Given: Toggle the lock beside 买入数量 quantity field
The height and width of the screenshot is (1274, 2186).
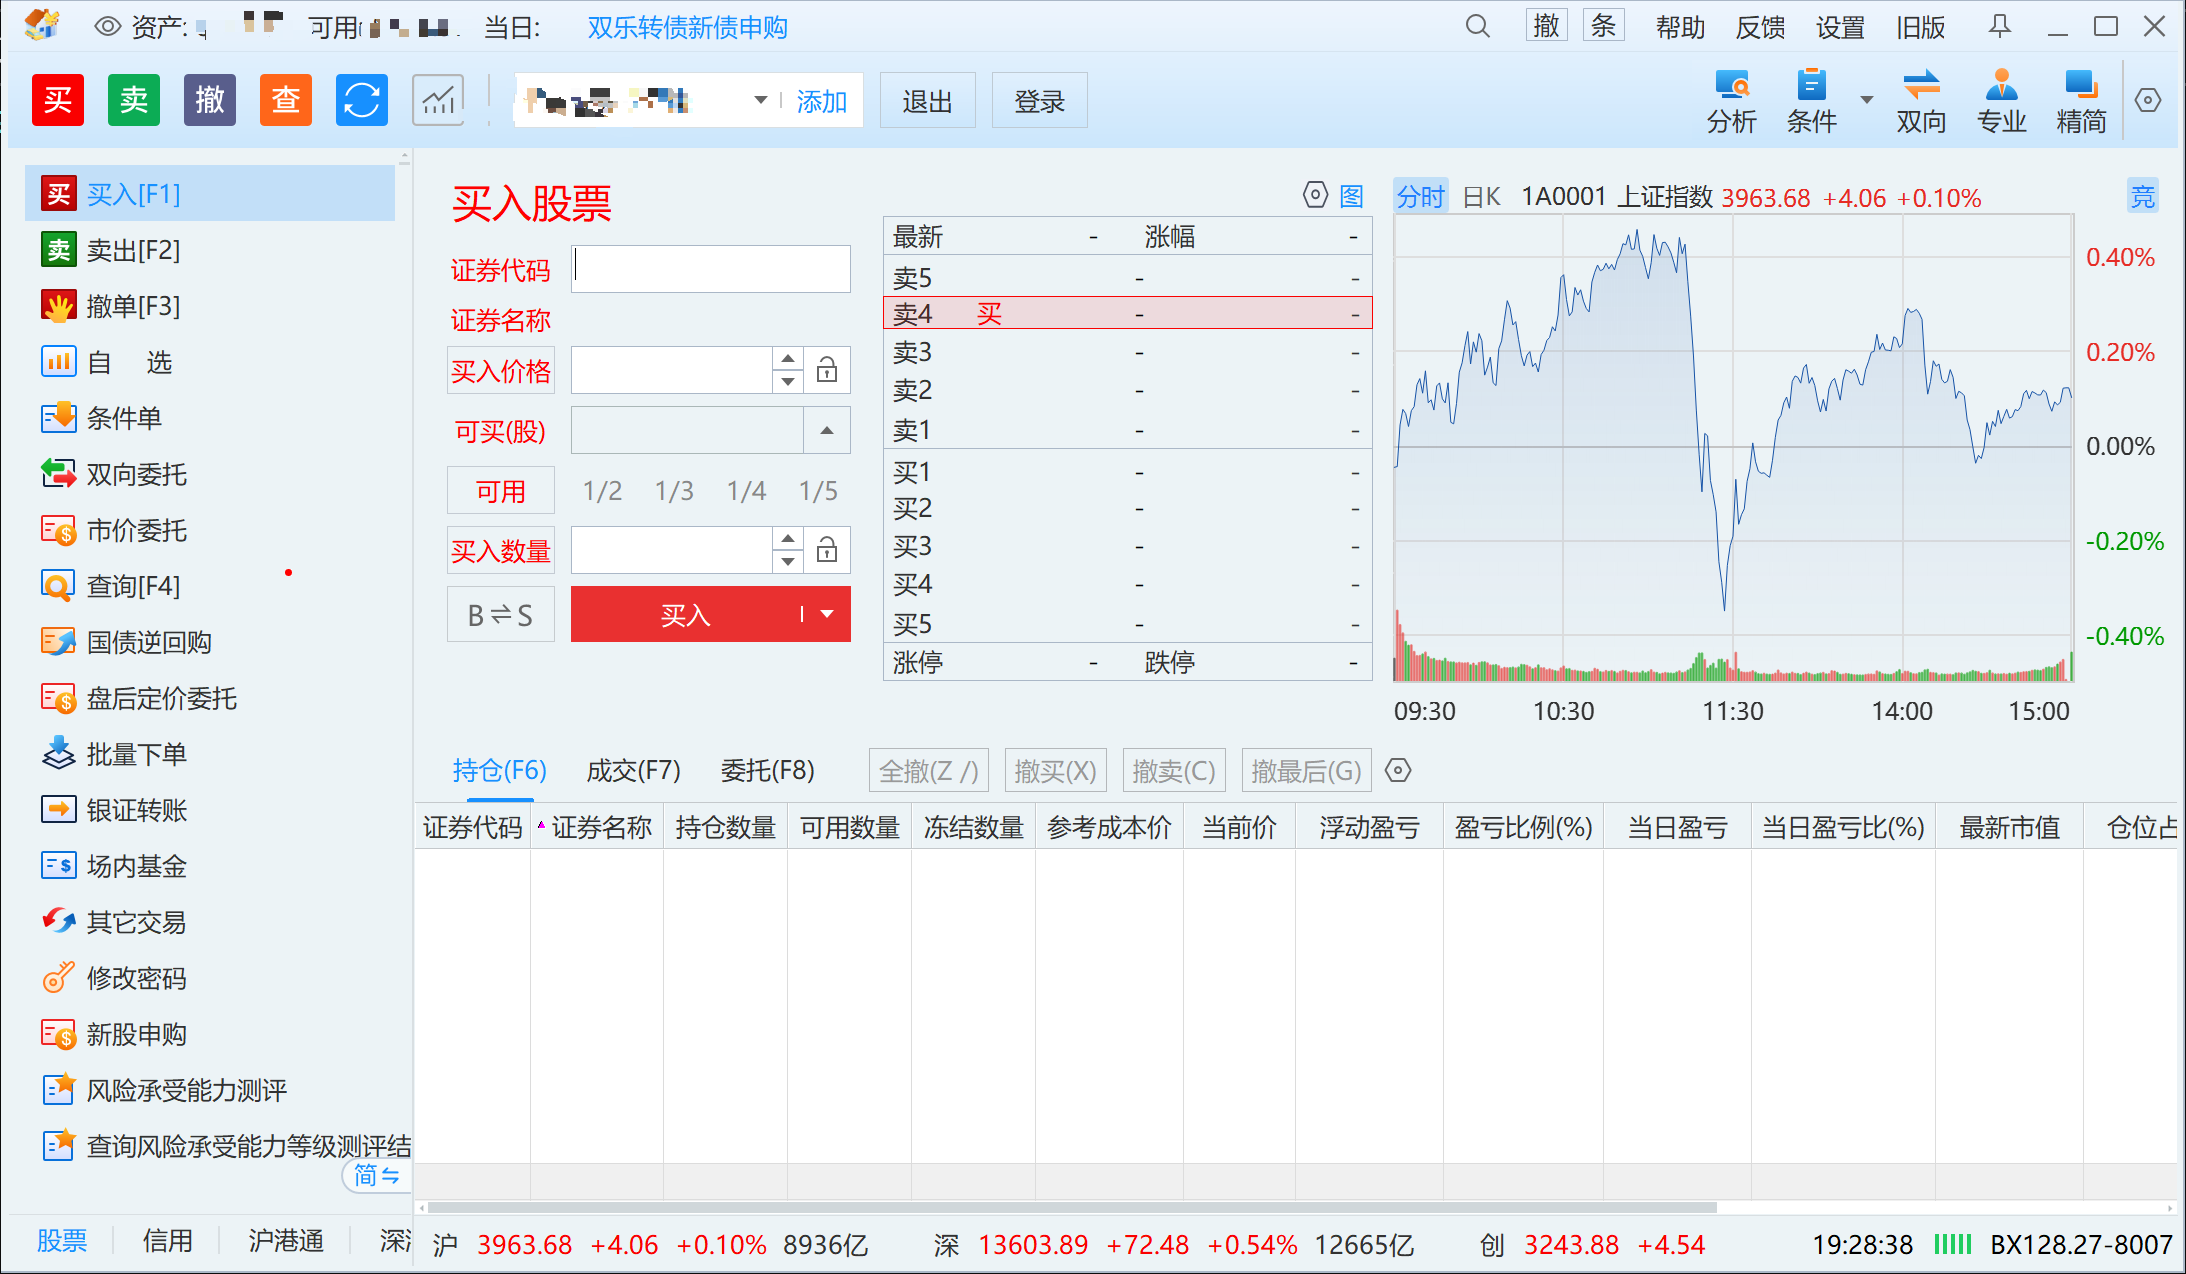Looking at the screenshot, I should point(827,550).
